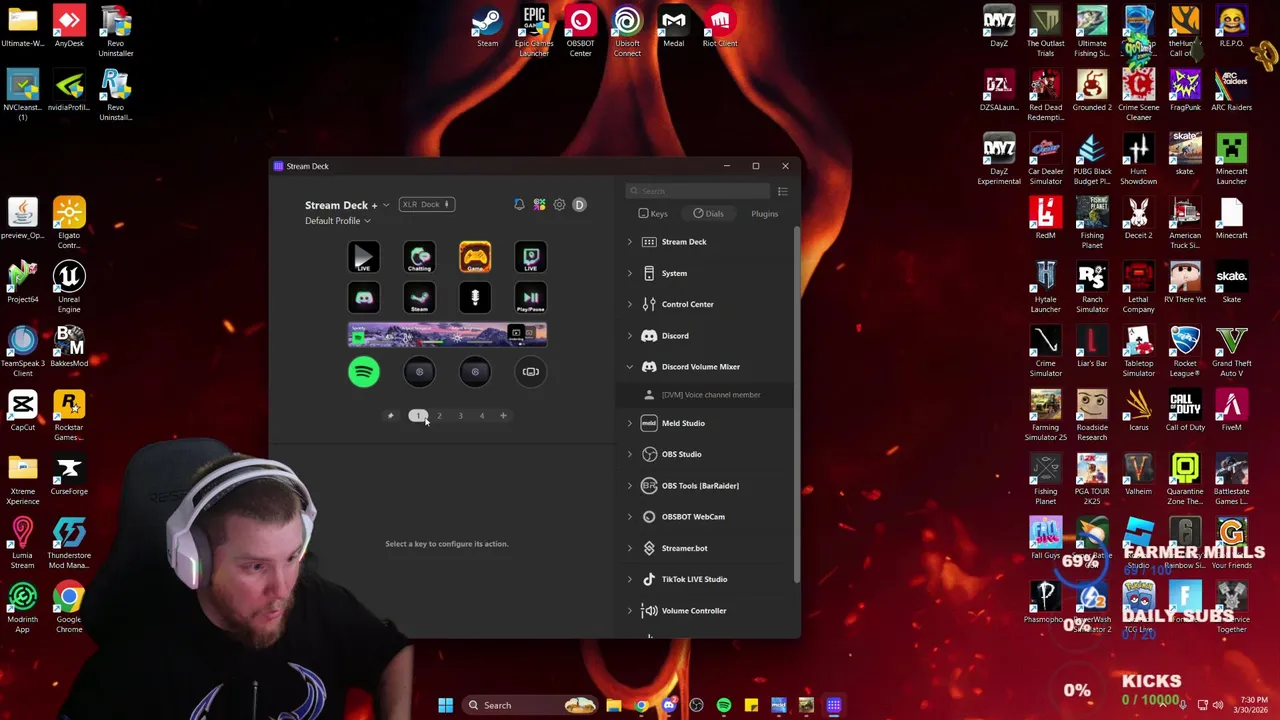The height and width of the screenshot is (720, 1280).
Task: Open Google Chrome desktop shortcut
Action: pyautogui.click(x=69, y=607)
